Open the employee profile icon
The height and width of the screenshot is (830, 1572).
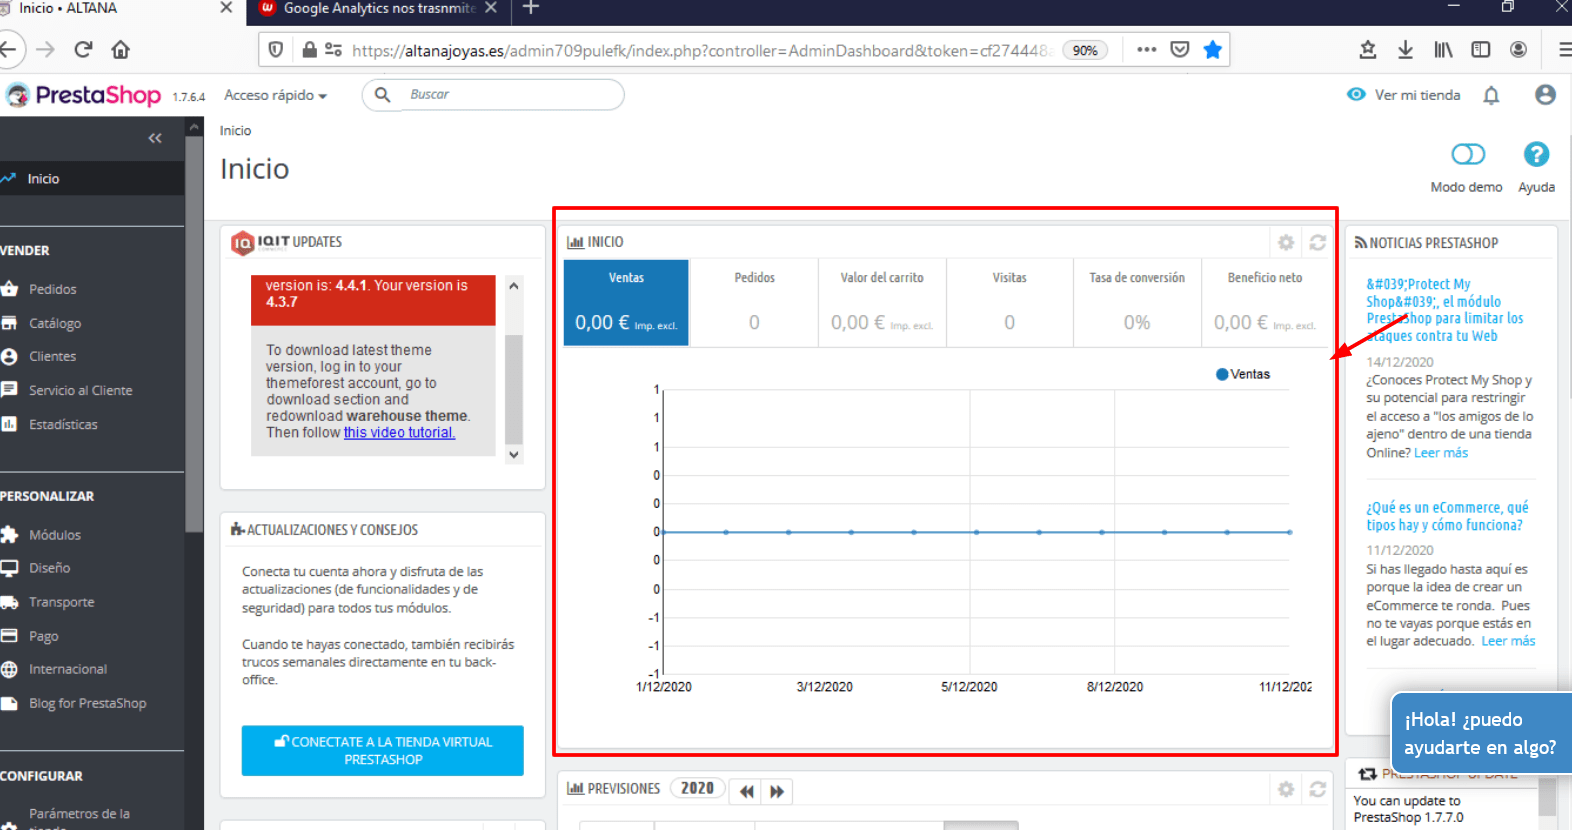pos(1545,94)
